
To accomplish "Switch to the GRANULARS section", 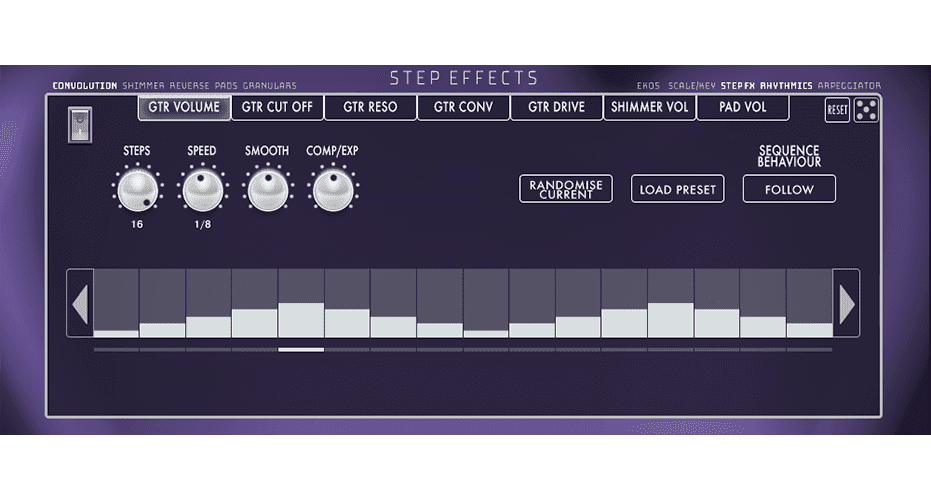I will (270, 86).
